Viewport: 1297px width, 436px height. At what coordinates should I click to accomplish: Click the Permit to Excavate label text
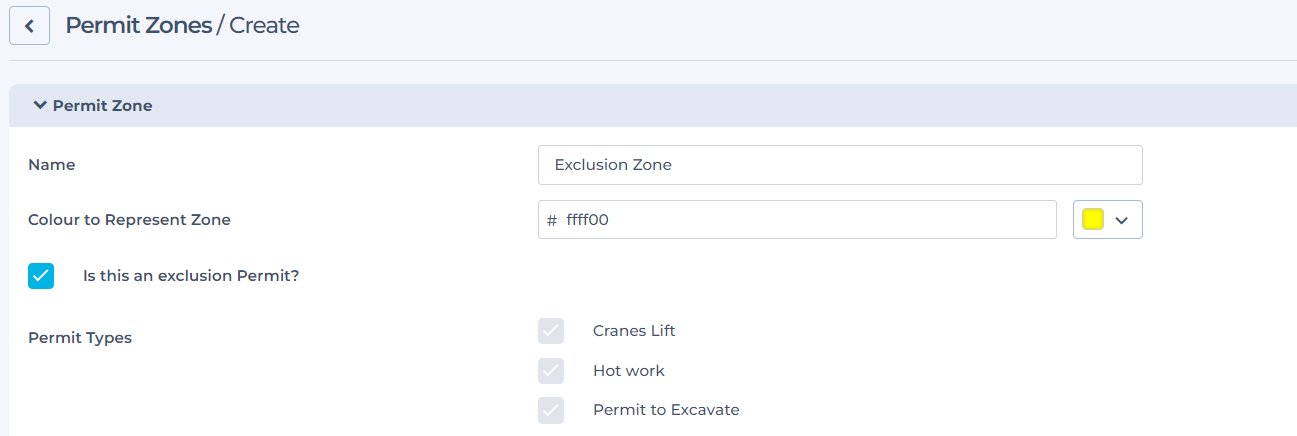(666, 410)
